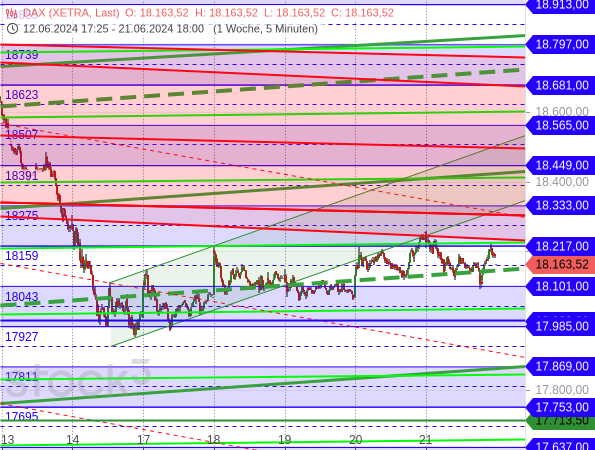
Task: Click the candlestick chart icon beside DAX title
Action: click(11, 13)
